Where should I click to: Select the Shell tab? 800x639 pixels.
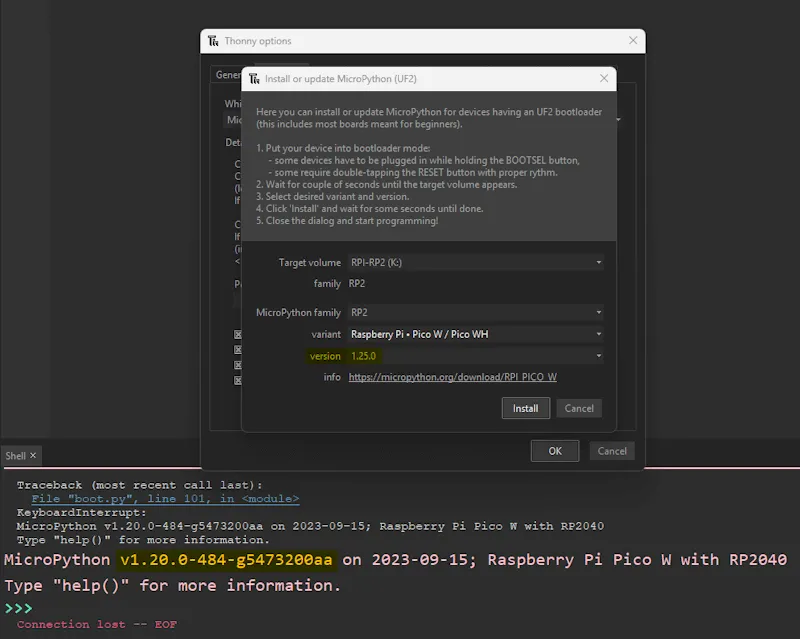point(15,455)
